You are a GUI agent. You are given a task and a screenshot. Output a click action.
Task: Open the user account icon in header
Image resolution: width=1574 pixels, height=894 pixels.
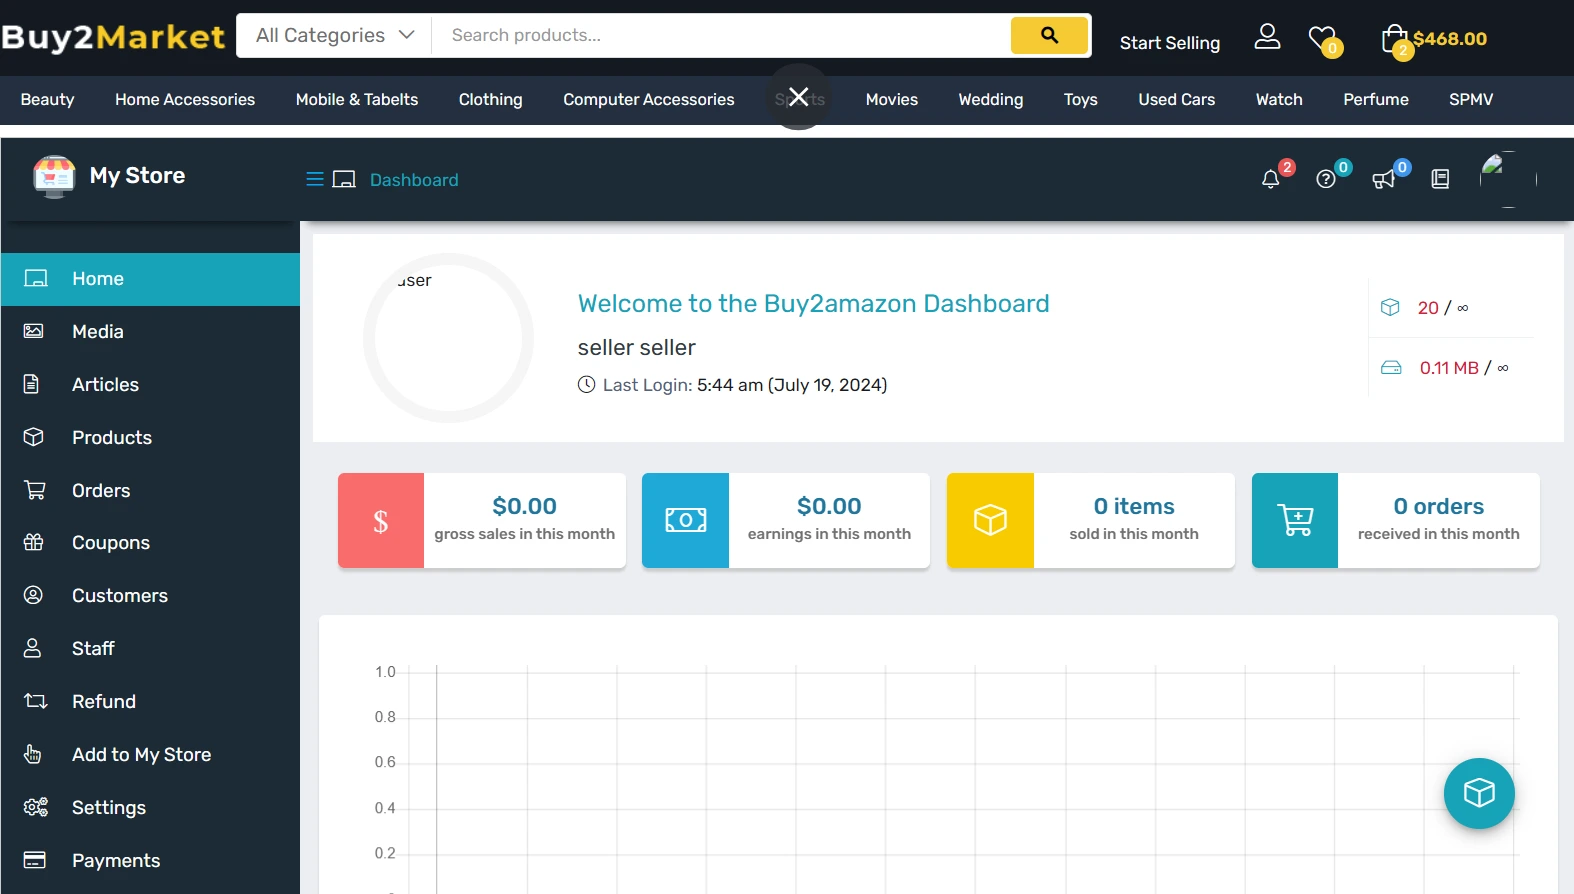[x=1267, y=37]
